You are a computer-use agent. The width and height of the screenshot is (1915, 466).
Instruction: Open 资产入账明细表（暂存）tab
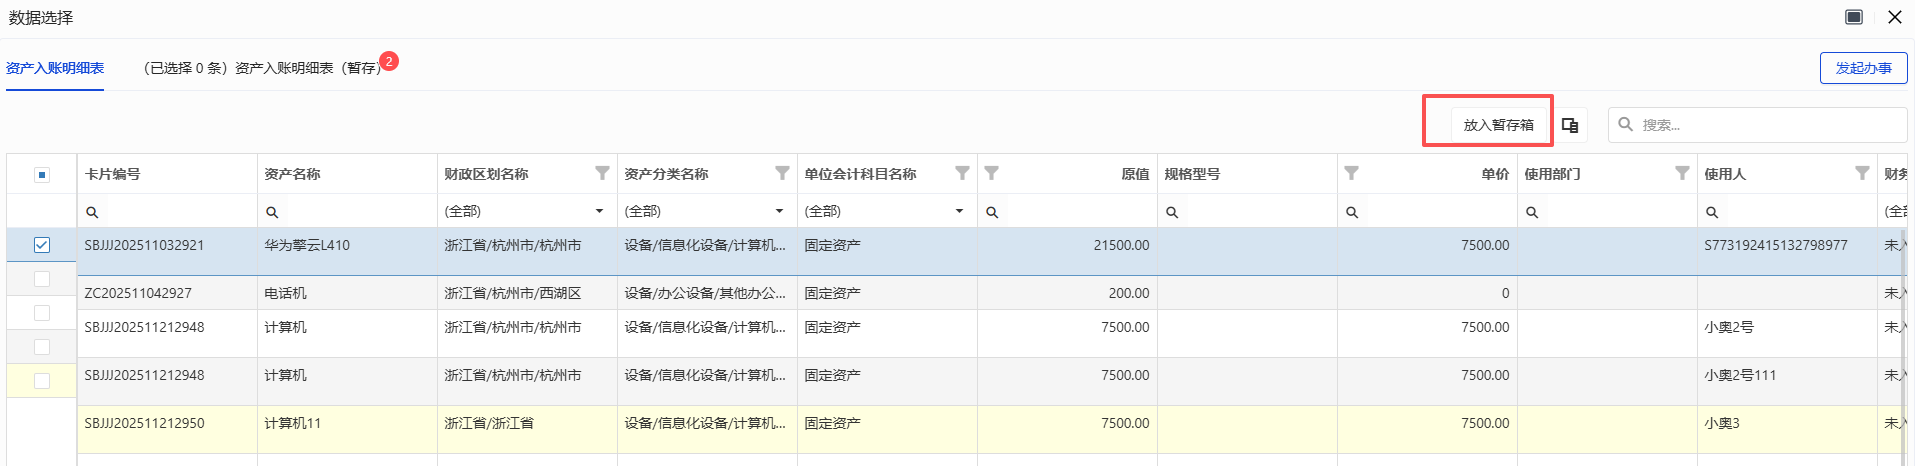(x=262, y=68)
